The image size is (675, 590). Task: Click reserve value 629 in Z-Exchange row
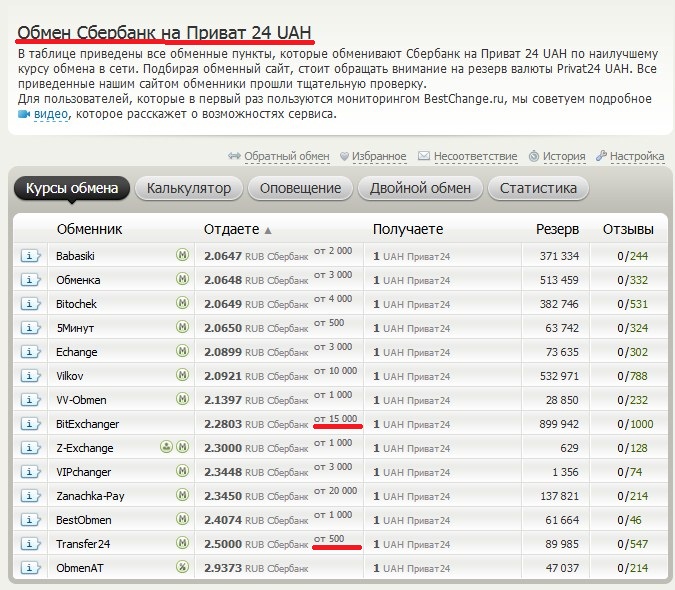click(x=570, y=448)
